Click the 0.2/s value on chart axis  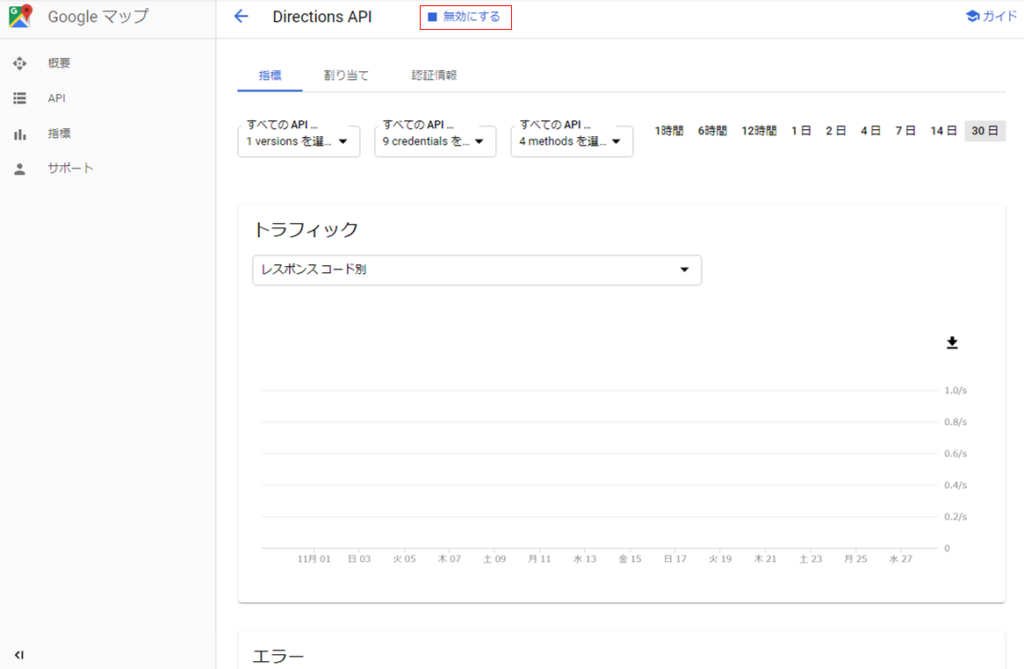[x=955, y=517]
